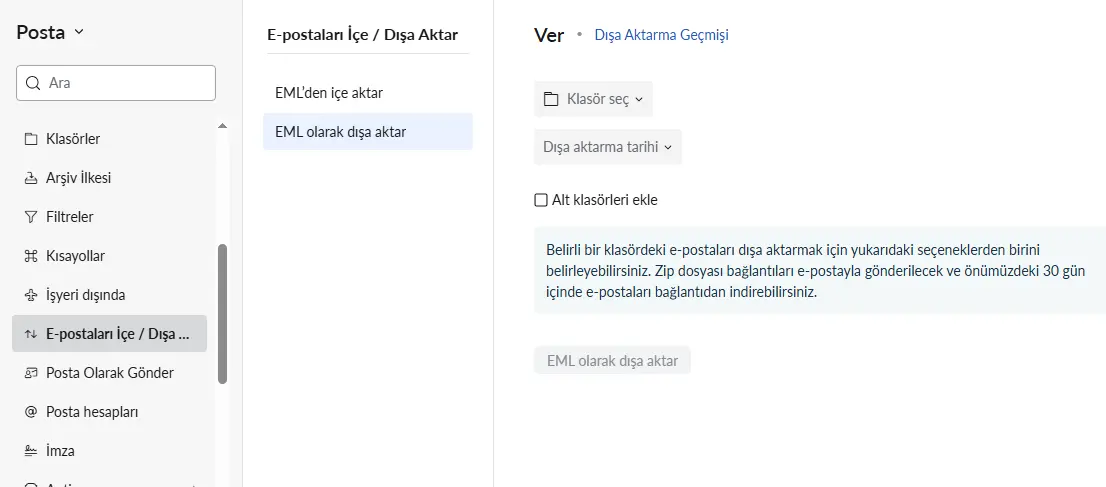
Task: Click the Posta Olarak Gönder icon
Action: [30, 373]
